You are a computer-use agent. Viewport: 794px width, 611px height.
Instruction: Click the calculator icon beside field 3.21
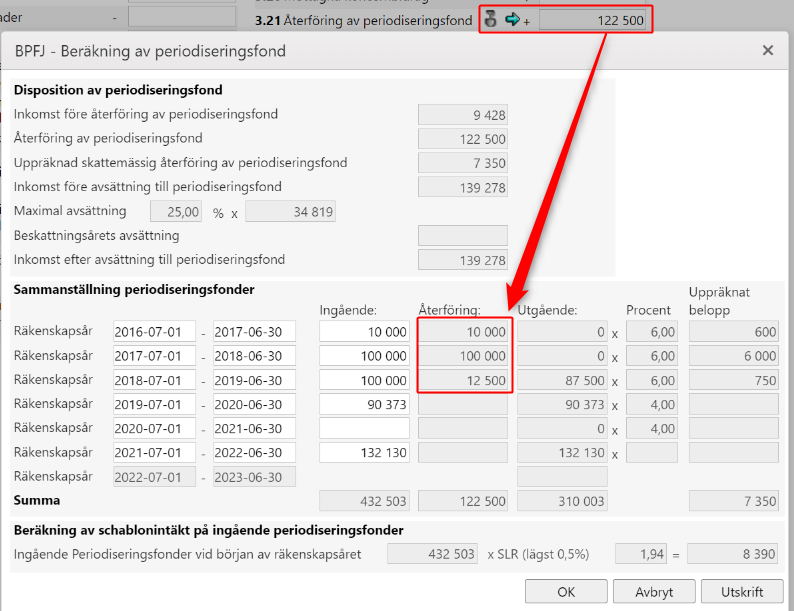490,19
